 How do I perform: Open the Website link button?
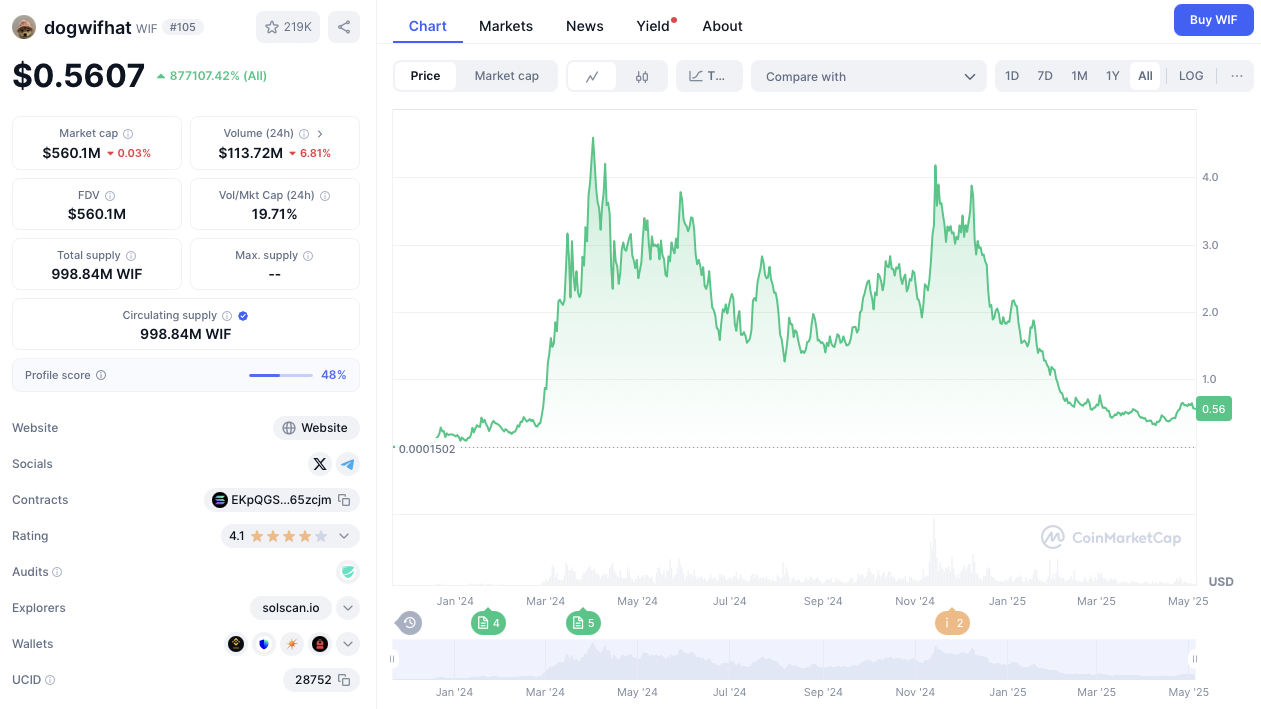[x=316, y=428]
